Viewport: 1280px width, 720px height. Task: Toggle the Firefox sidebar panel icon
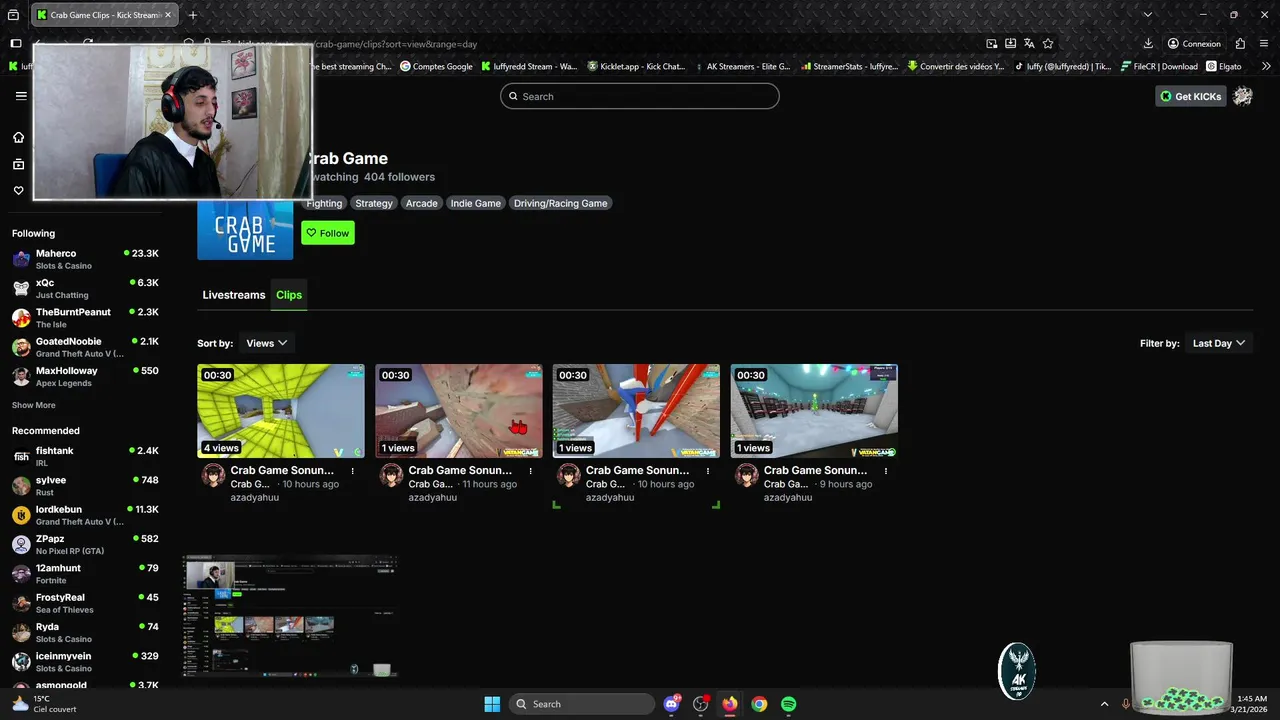click(x=16, y=44)
